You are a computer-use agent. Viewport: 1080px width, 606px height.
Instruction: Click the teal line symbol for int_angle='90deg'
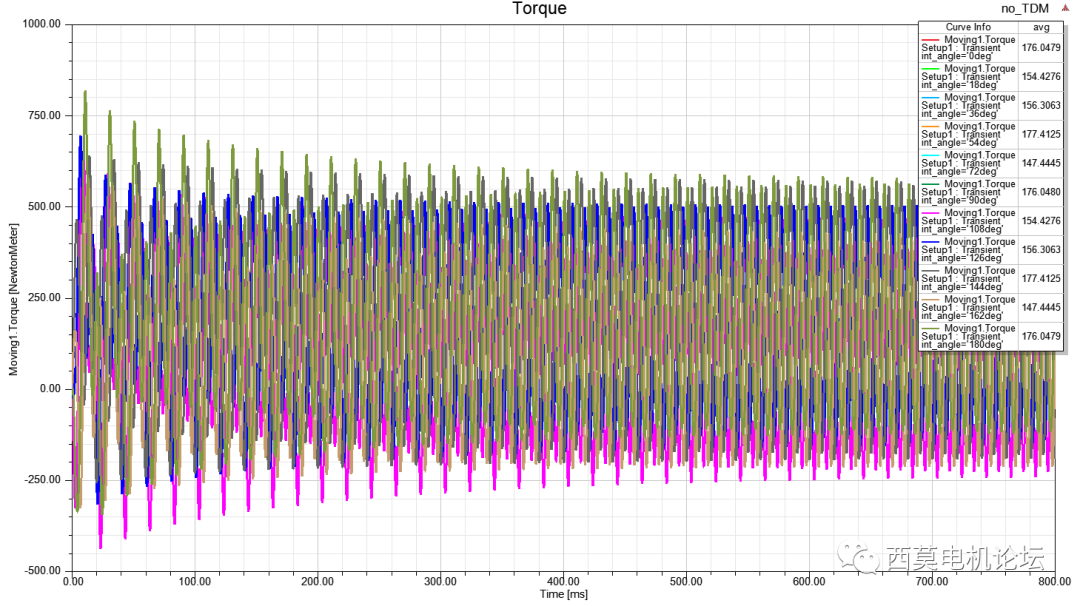[930, 185]
